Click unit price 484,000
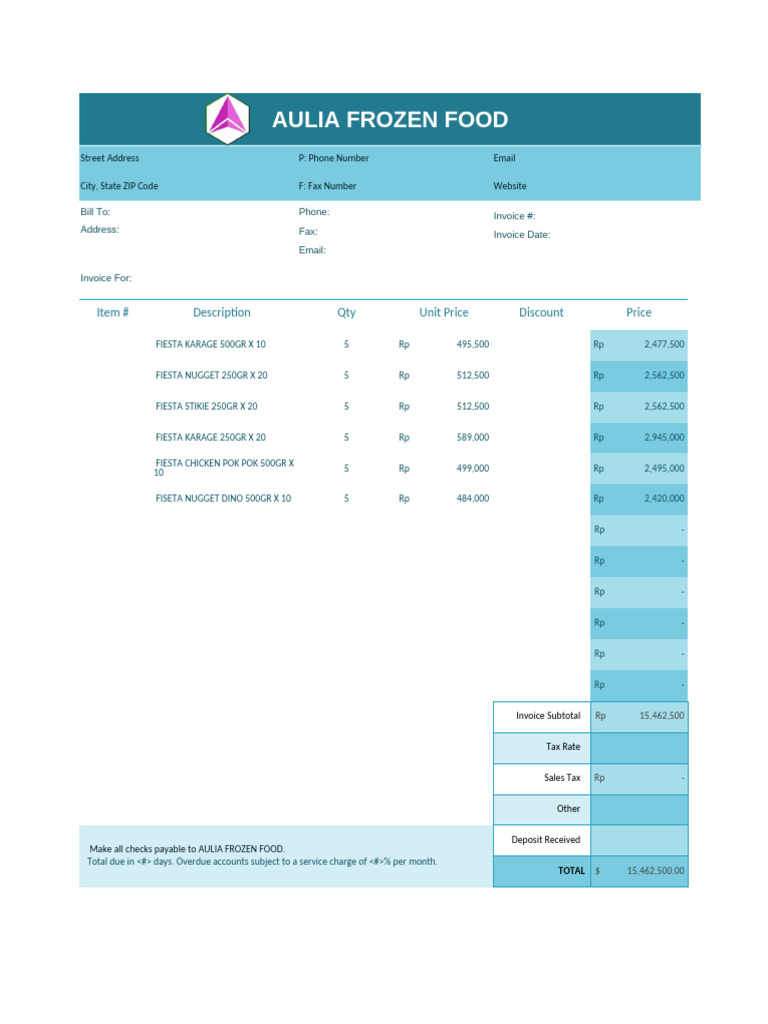The image size is (768, 1024). pos(473,498)
